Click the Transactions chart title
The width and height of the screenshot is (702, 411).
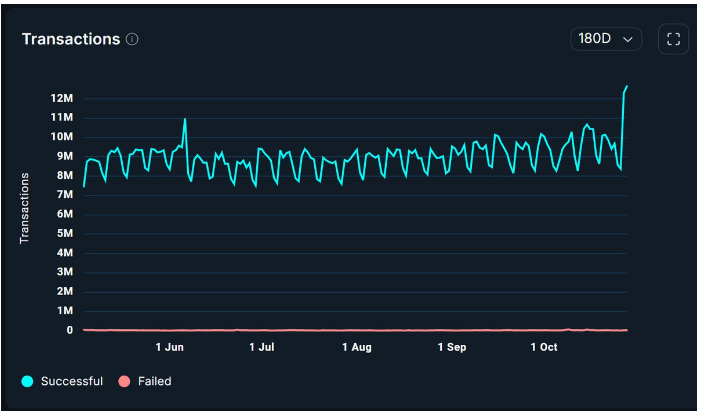click(x=70, y=39)
